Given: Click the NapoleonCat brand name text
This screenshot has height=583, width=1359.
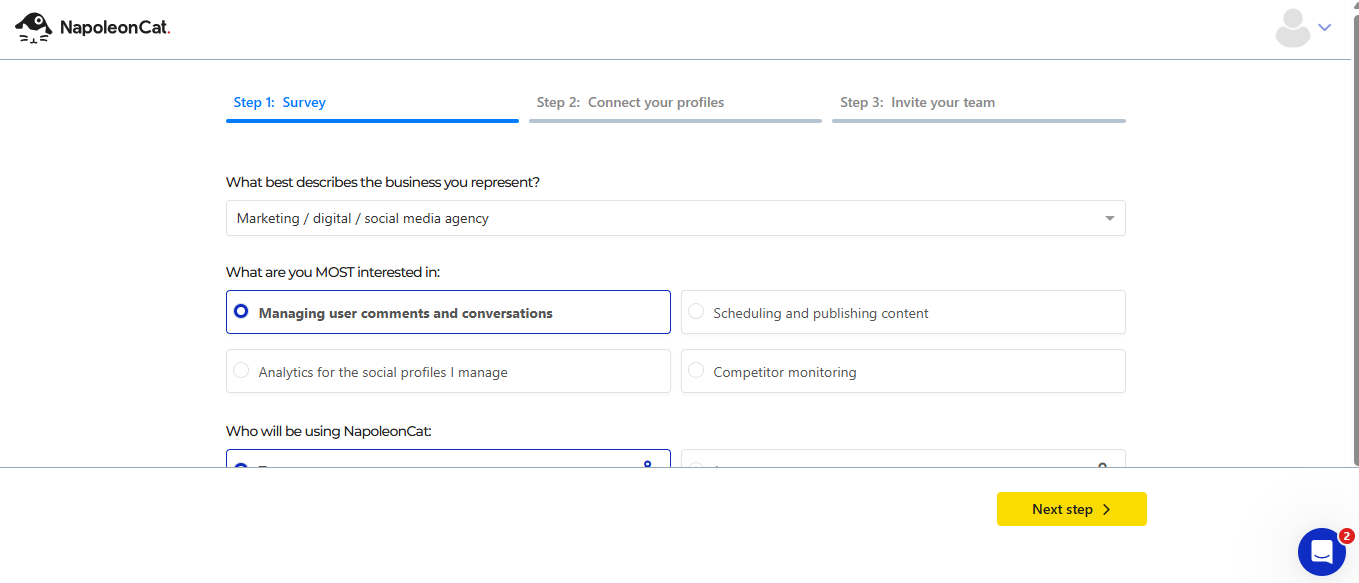Looking at the screenshot, I should 115,29.
